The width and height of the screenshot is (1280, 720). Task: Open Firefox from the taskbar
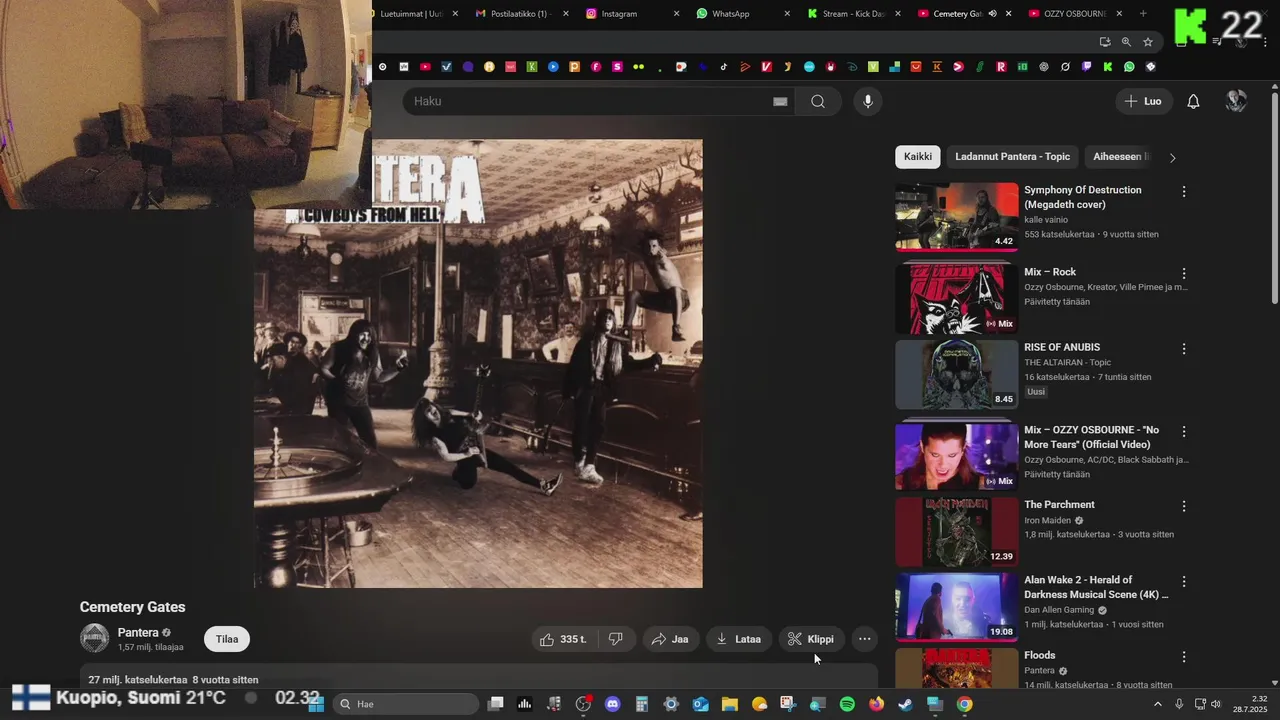[x=876, y=704]
